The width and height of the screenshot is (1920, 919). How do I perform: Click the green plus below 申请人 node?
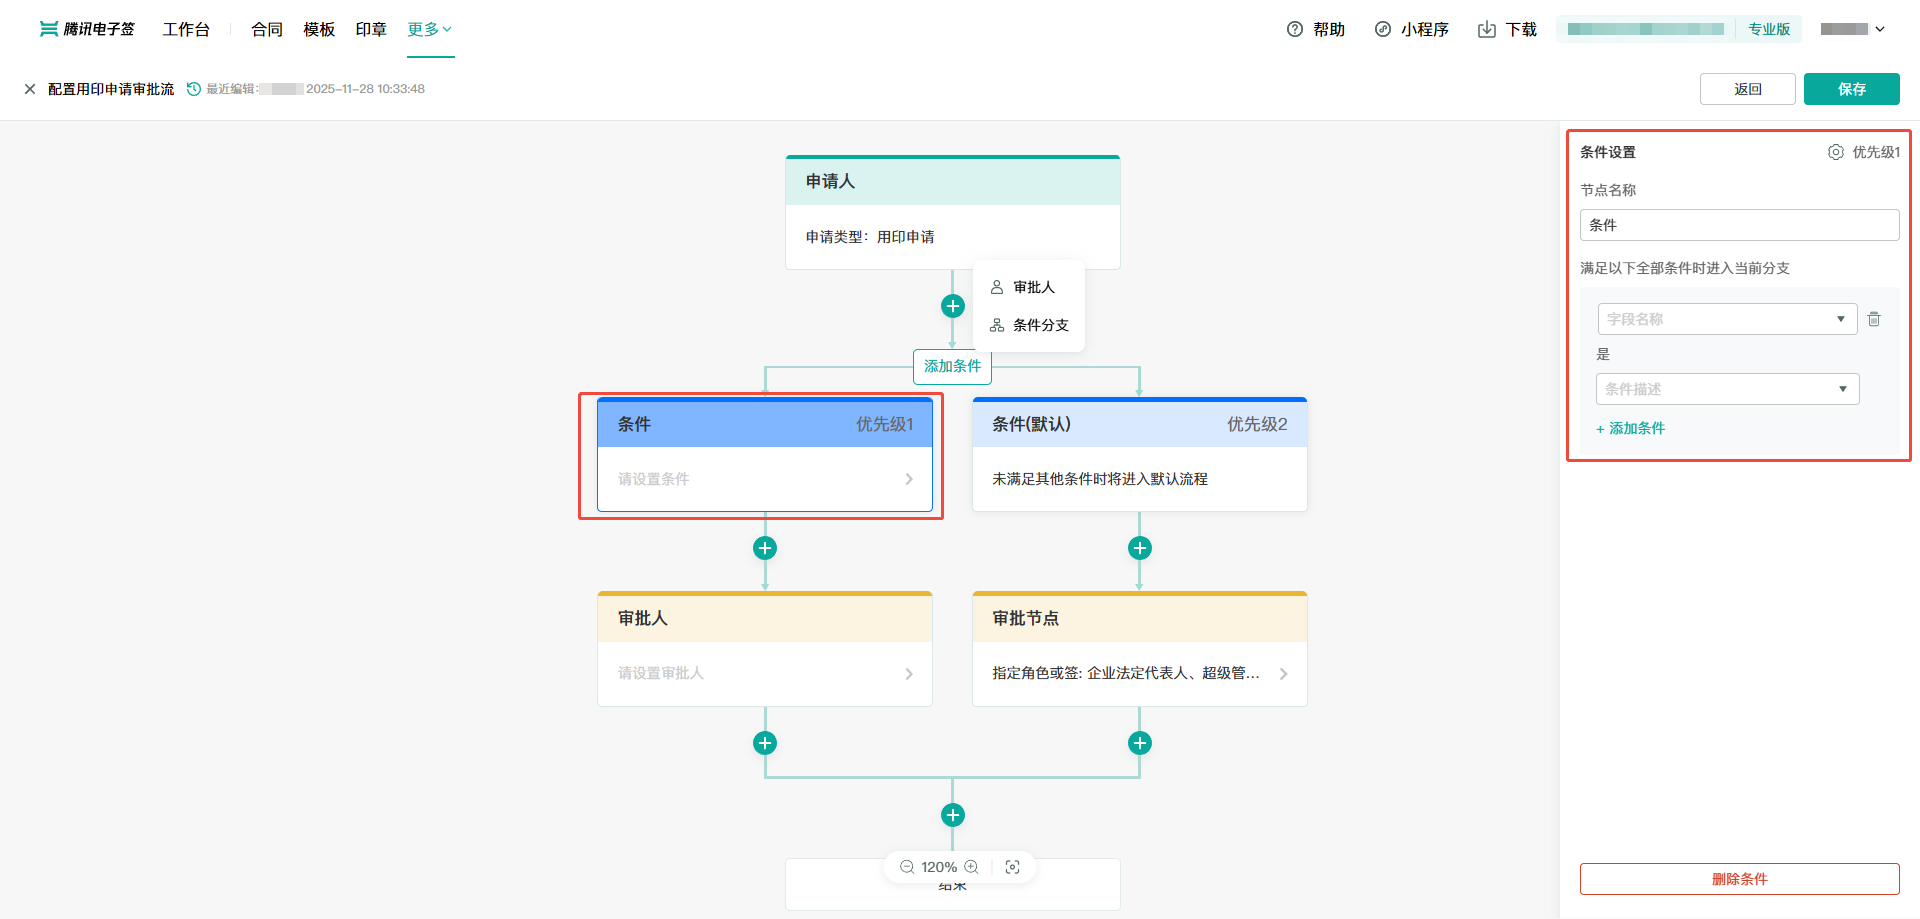click(952, 306)
